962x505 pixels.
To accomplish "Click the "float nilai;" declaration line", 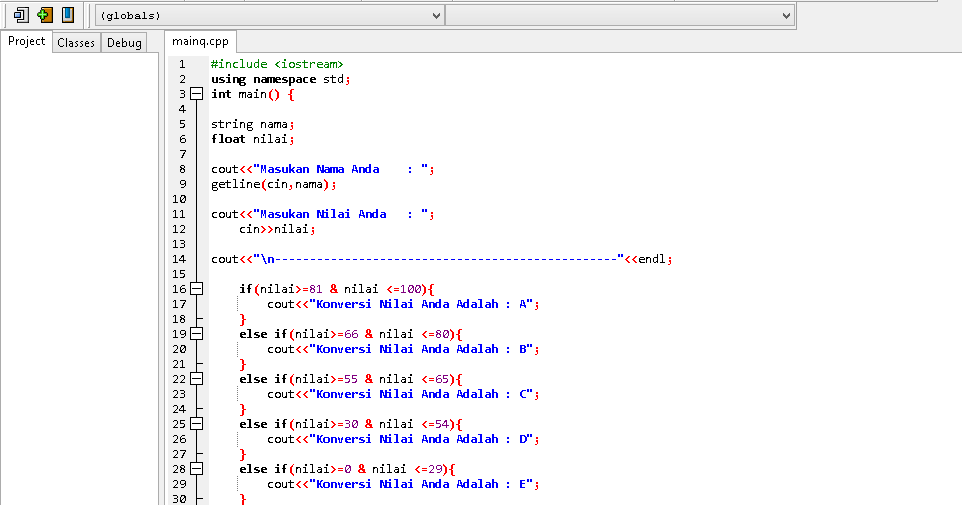I will click(253, 139).
